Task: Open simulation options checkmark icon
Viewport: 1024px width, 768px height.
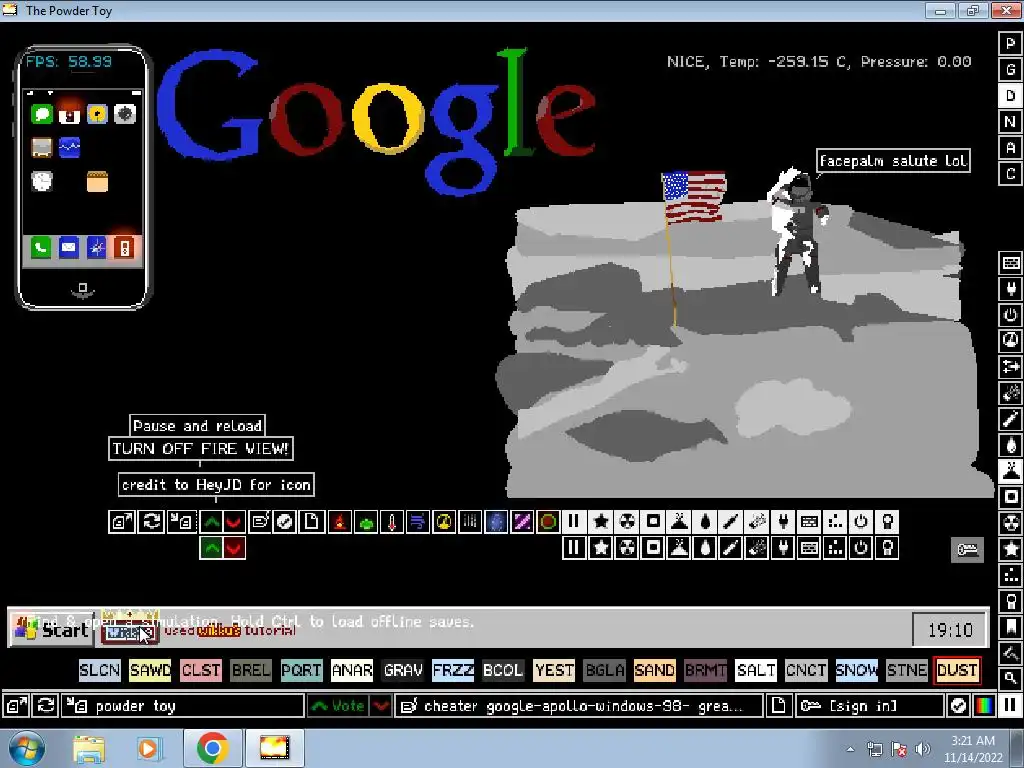Action: tap(958, 706)
